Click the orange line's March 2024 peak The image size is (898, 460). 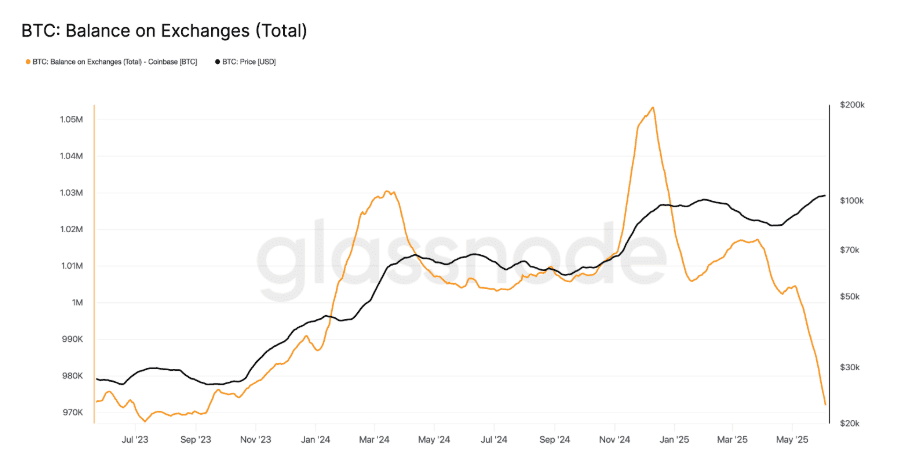[x=387, y=191]
